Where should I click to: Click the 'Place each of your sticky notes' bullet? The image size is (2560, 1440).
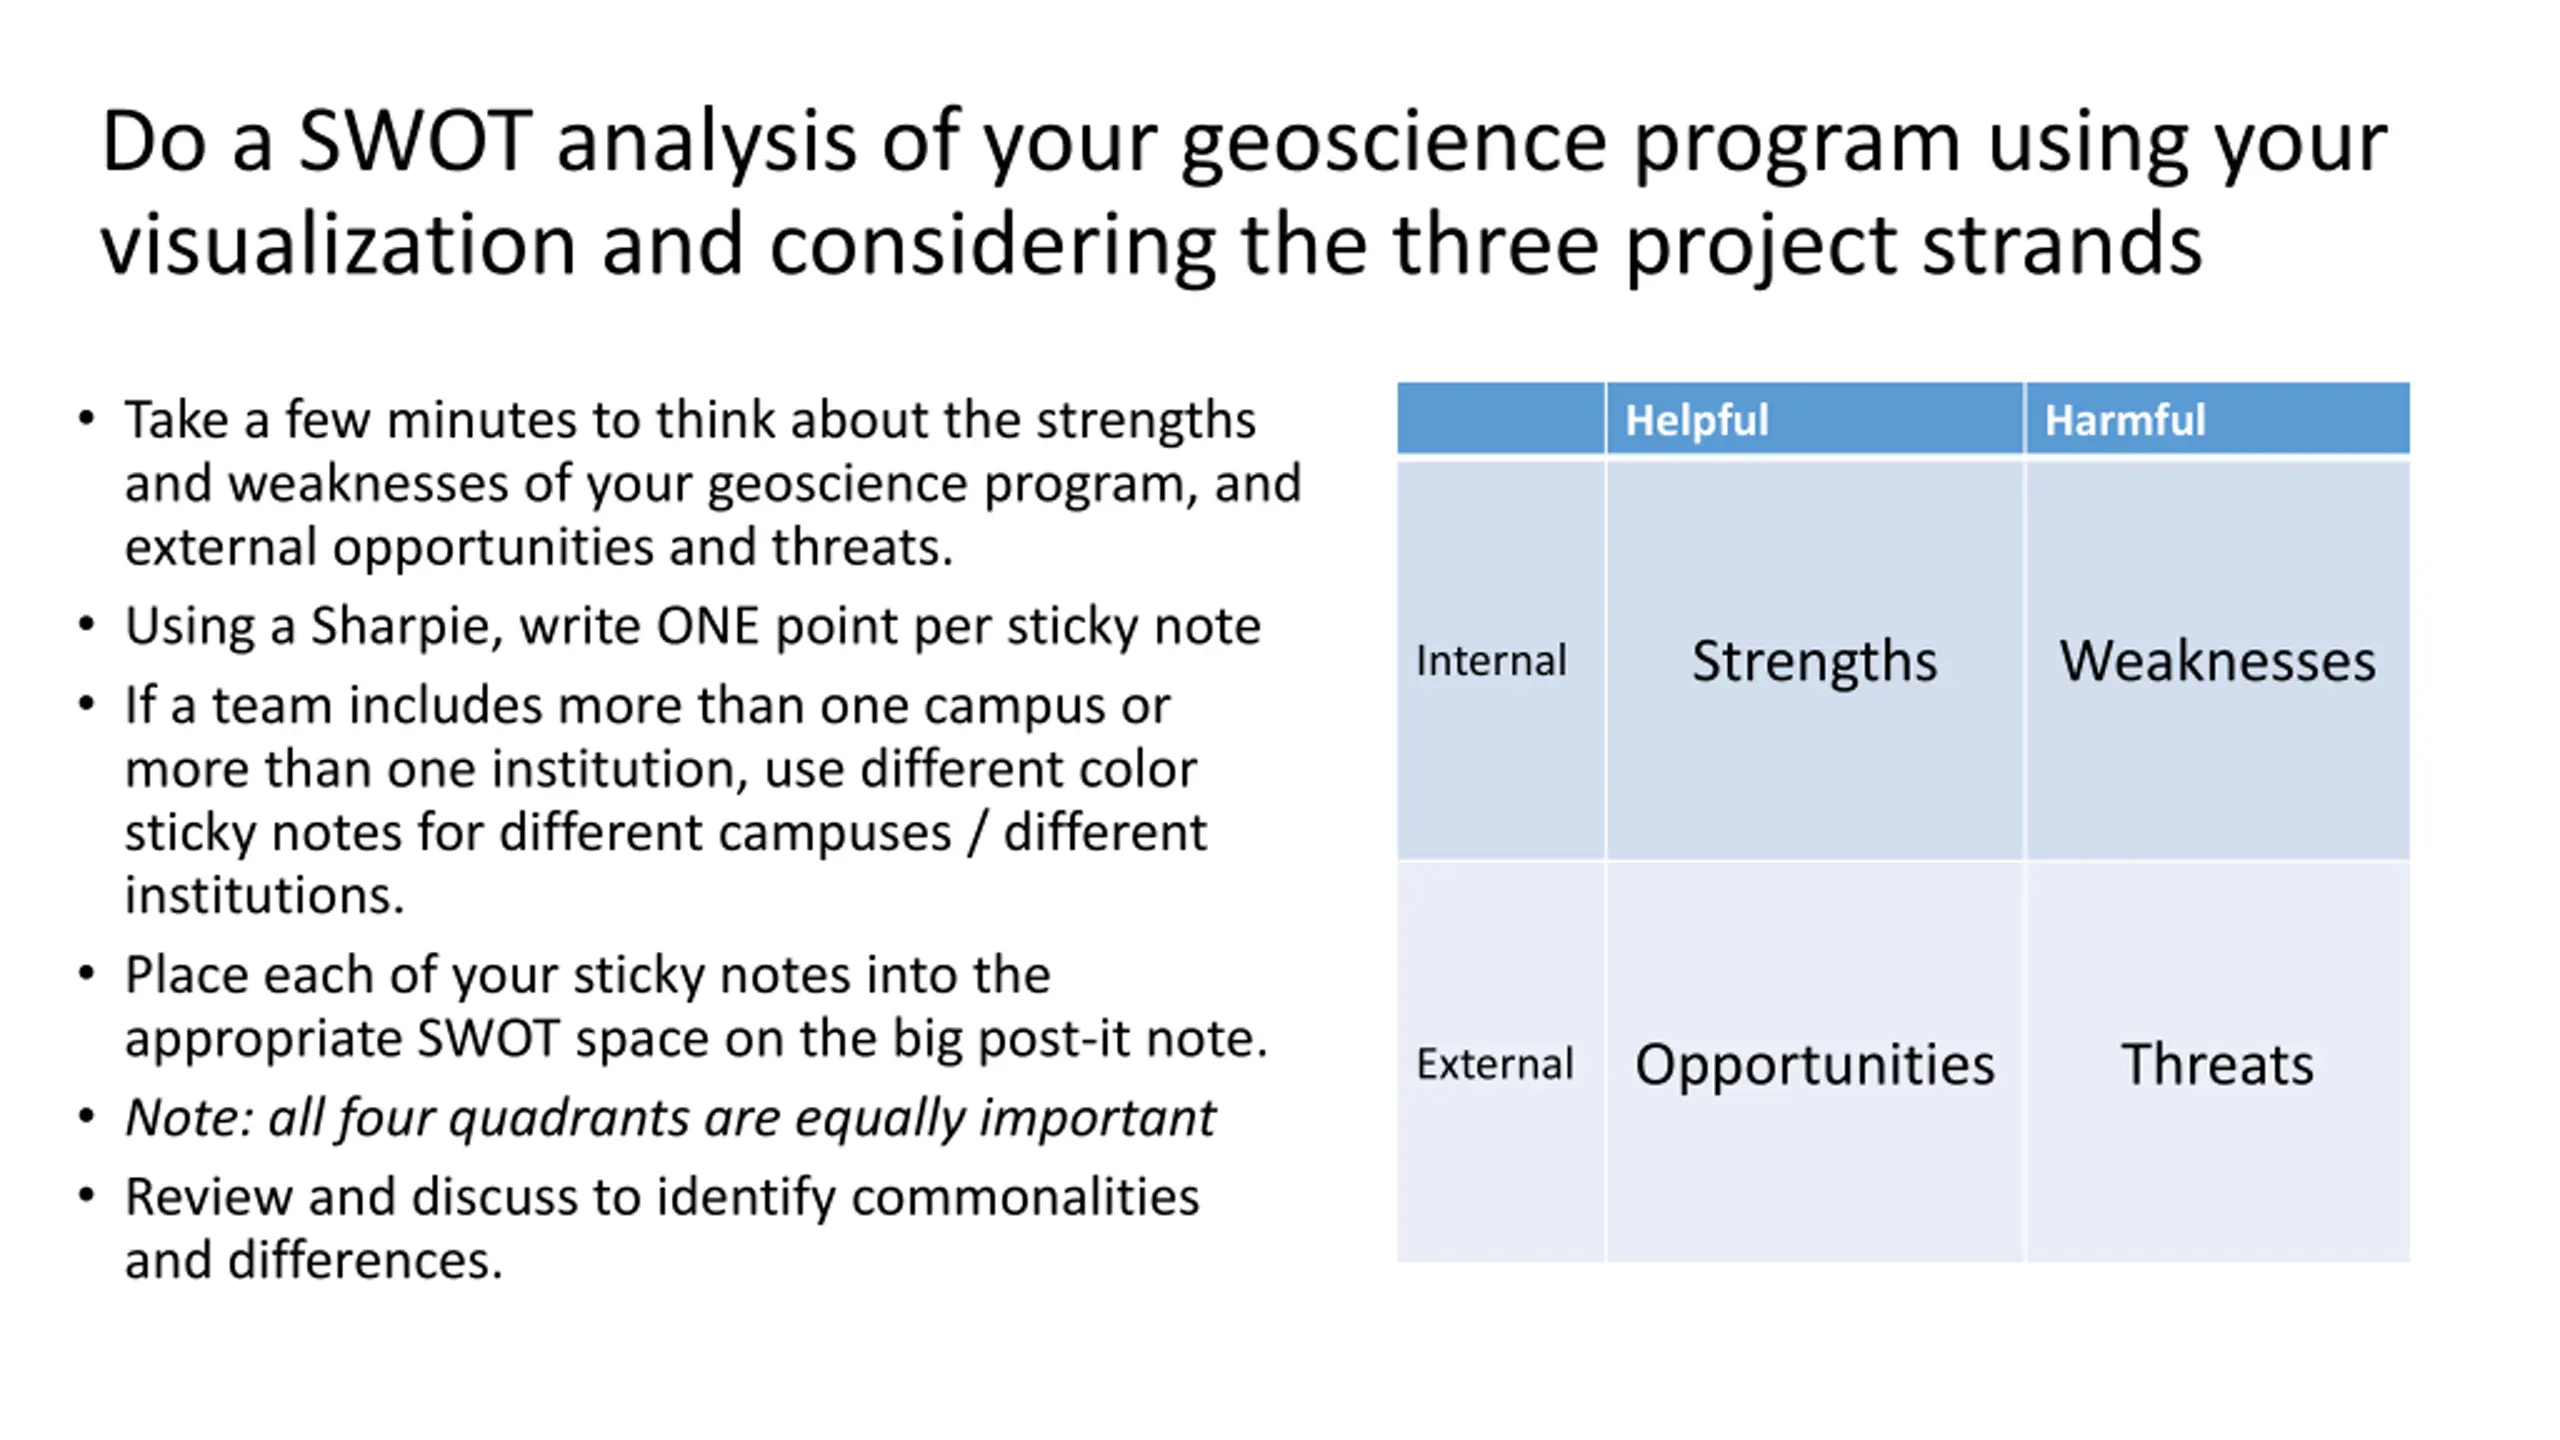696,1006
